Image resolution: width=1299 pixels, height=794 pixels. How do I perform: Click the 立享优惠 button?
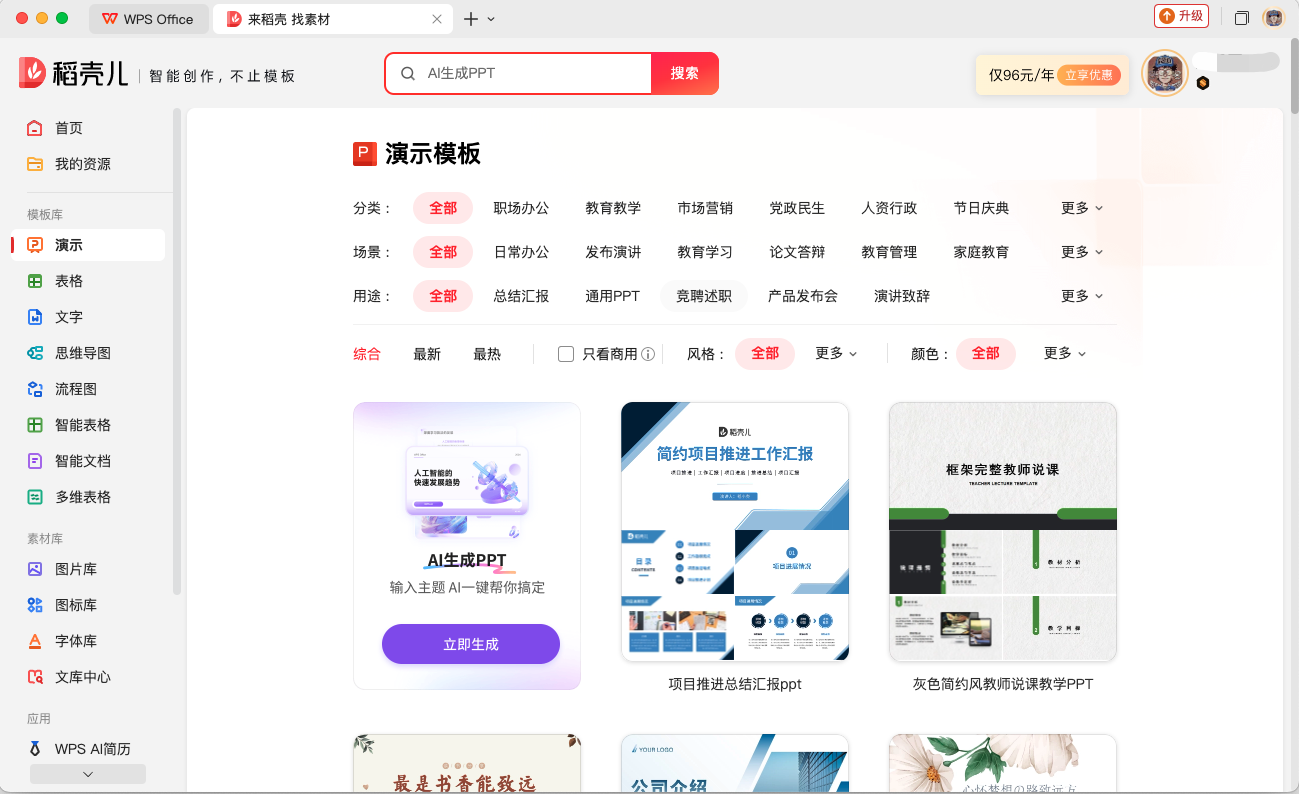pos(1089,75)
